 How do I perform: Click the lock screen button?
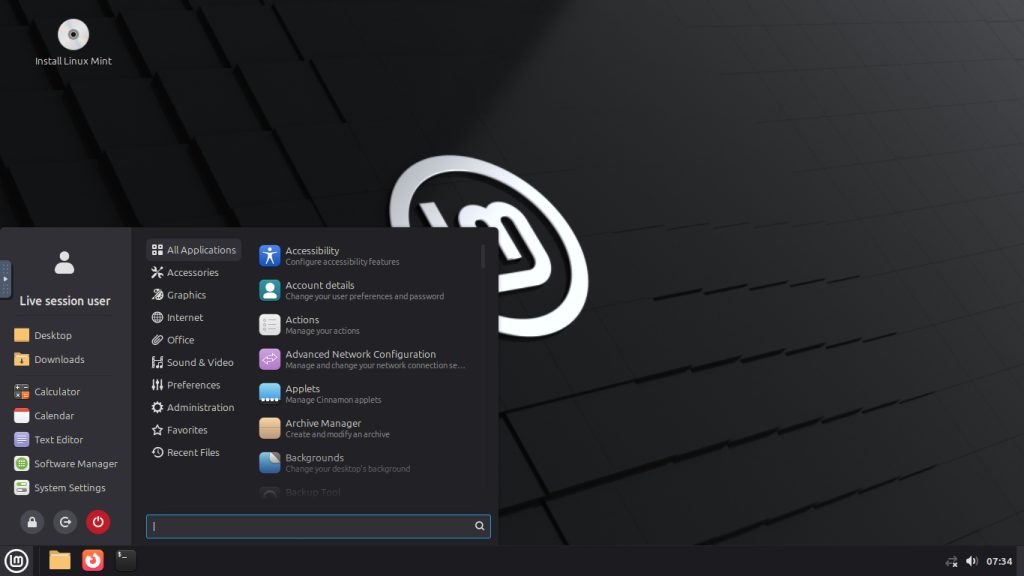pos(32,522)
